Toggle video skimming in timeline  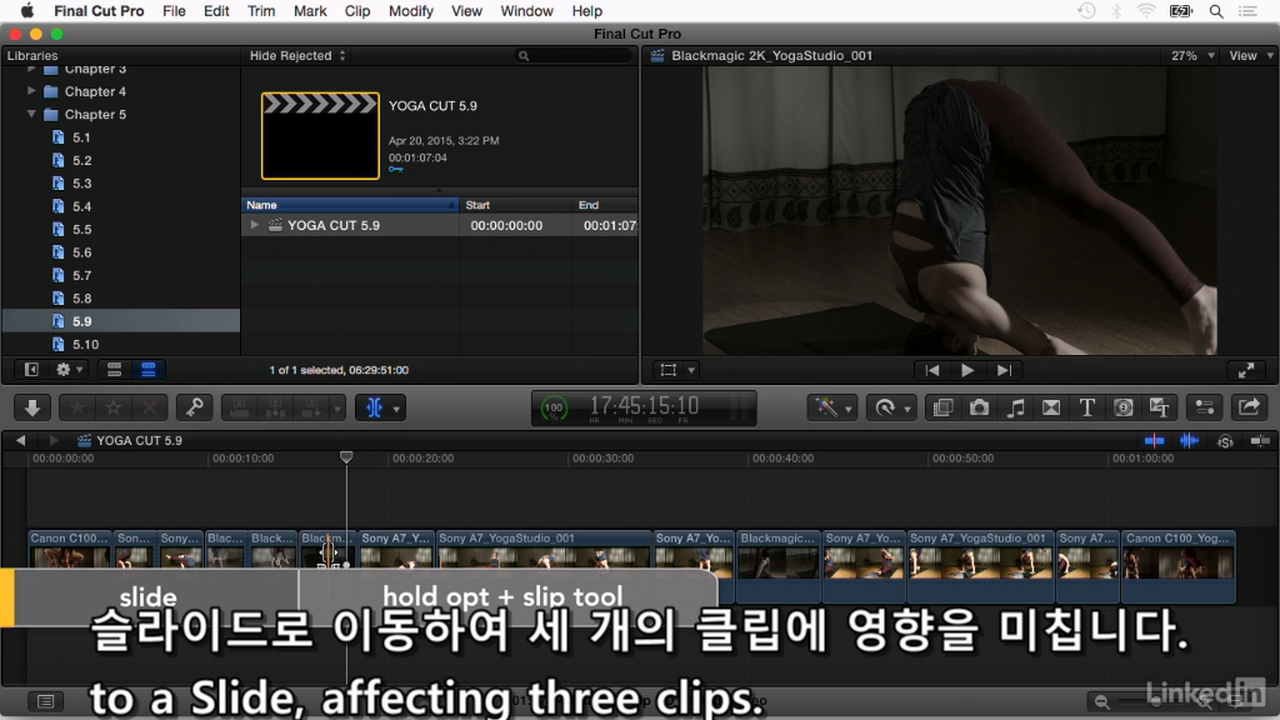pos(1155,440)
